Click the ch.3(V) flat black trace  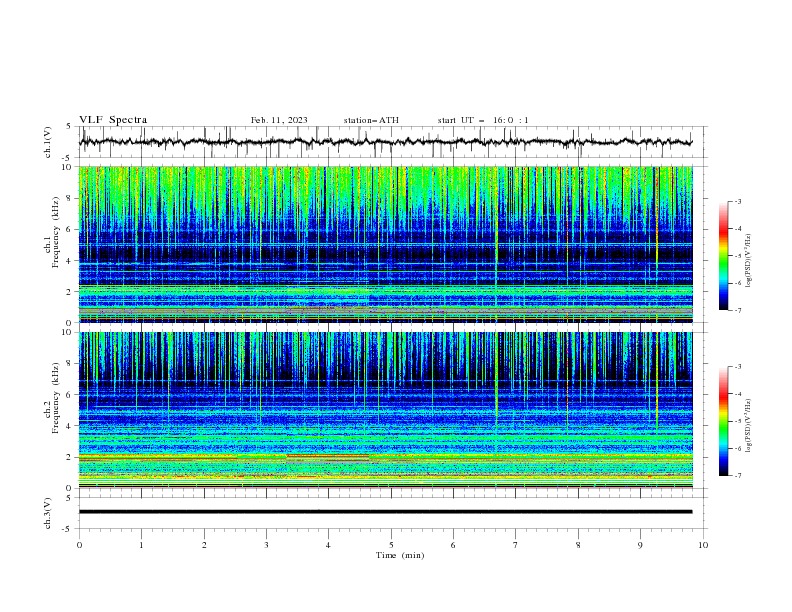[390, 512]
